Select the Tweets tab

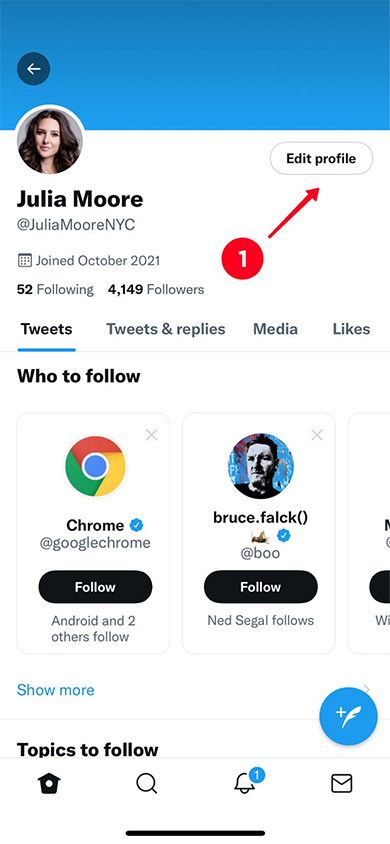[x=46, y=329]
